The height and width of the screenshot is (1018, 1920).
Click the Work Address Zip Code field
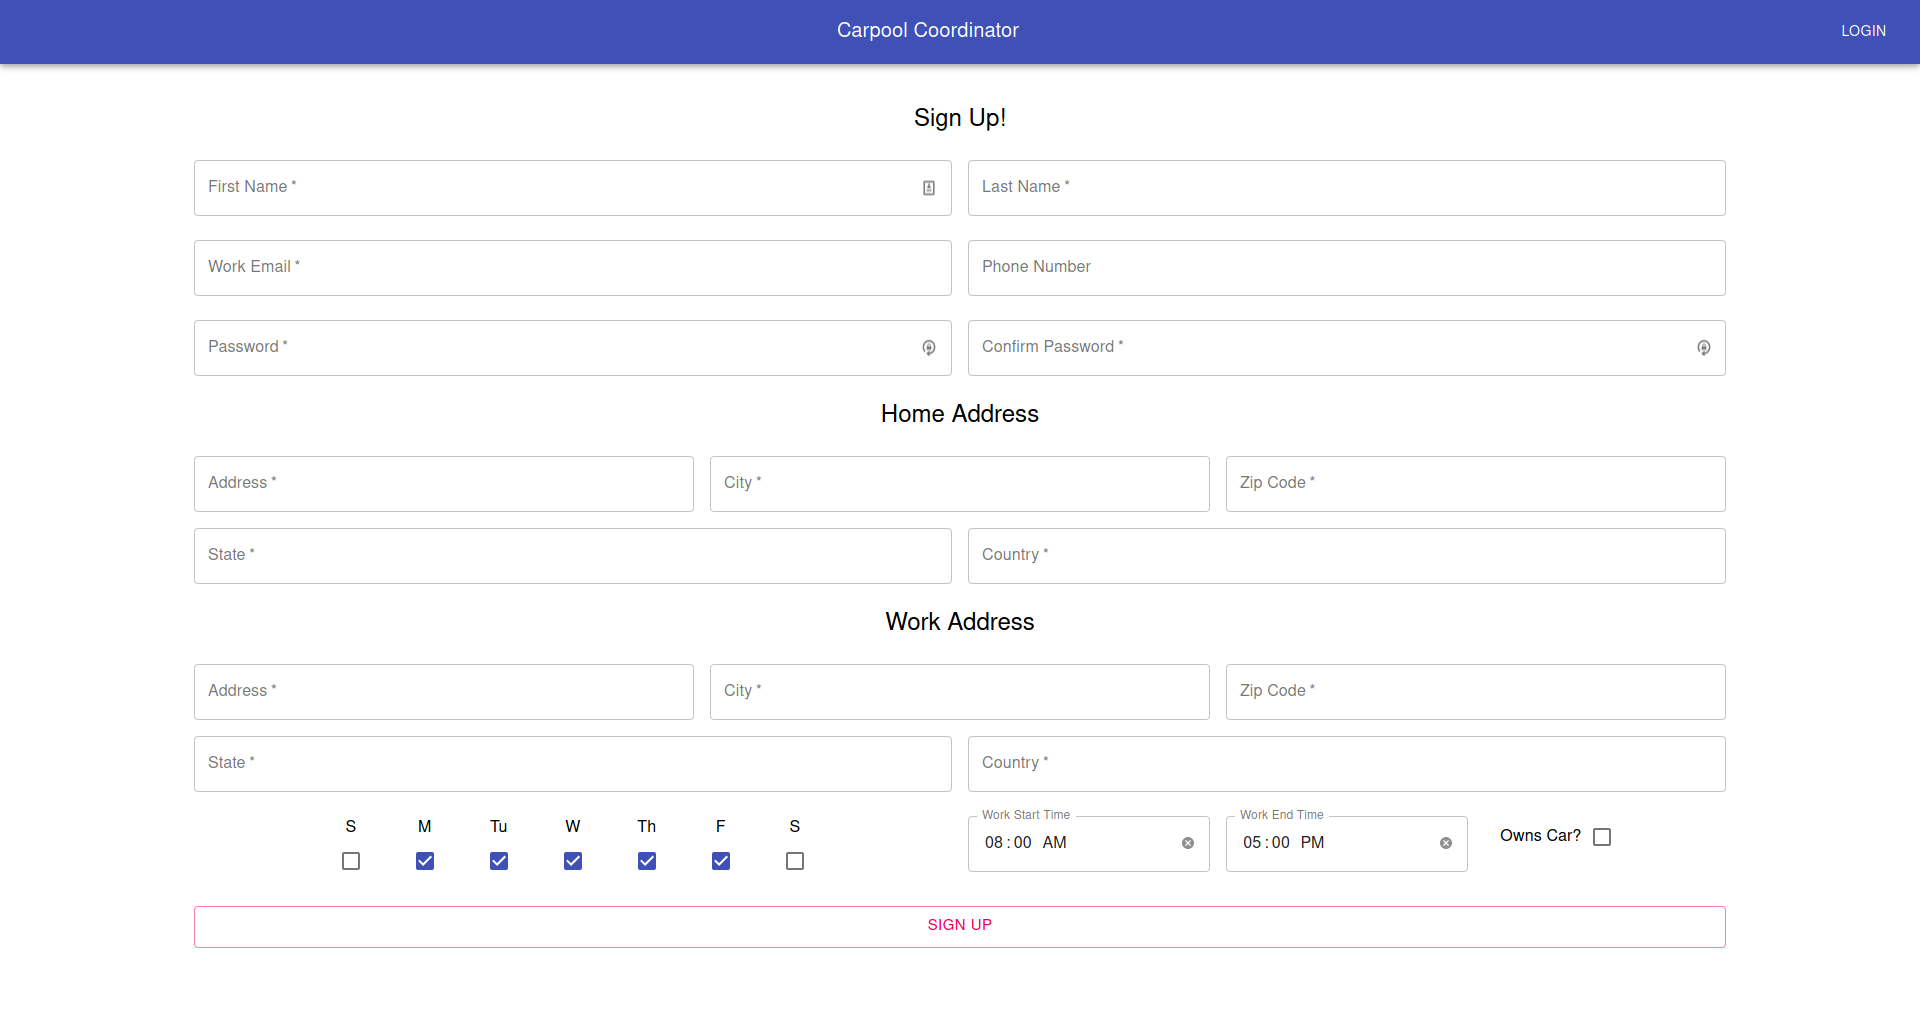1476,692
